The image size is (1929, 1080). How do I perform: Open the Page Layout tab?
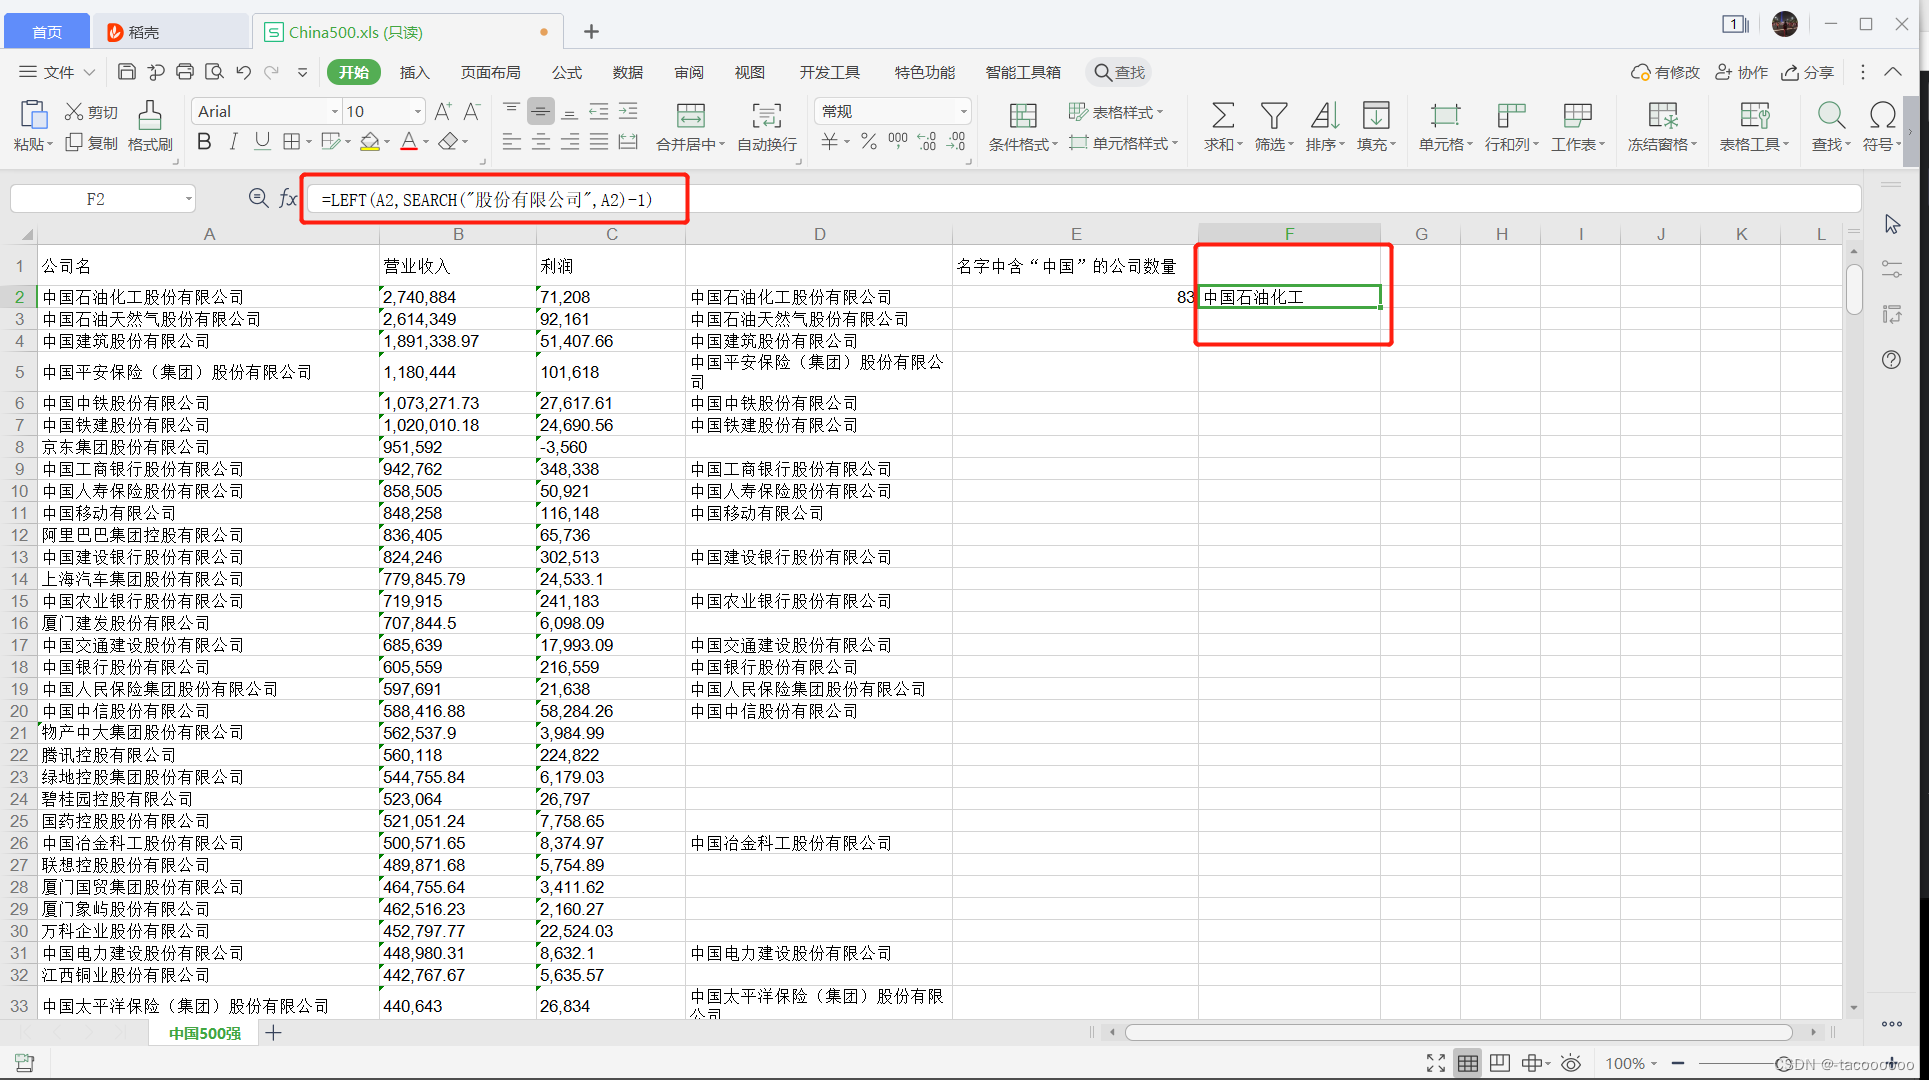click(x=490, y=72)
